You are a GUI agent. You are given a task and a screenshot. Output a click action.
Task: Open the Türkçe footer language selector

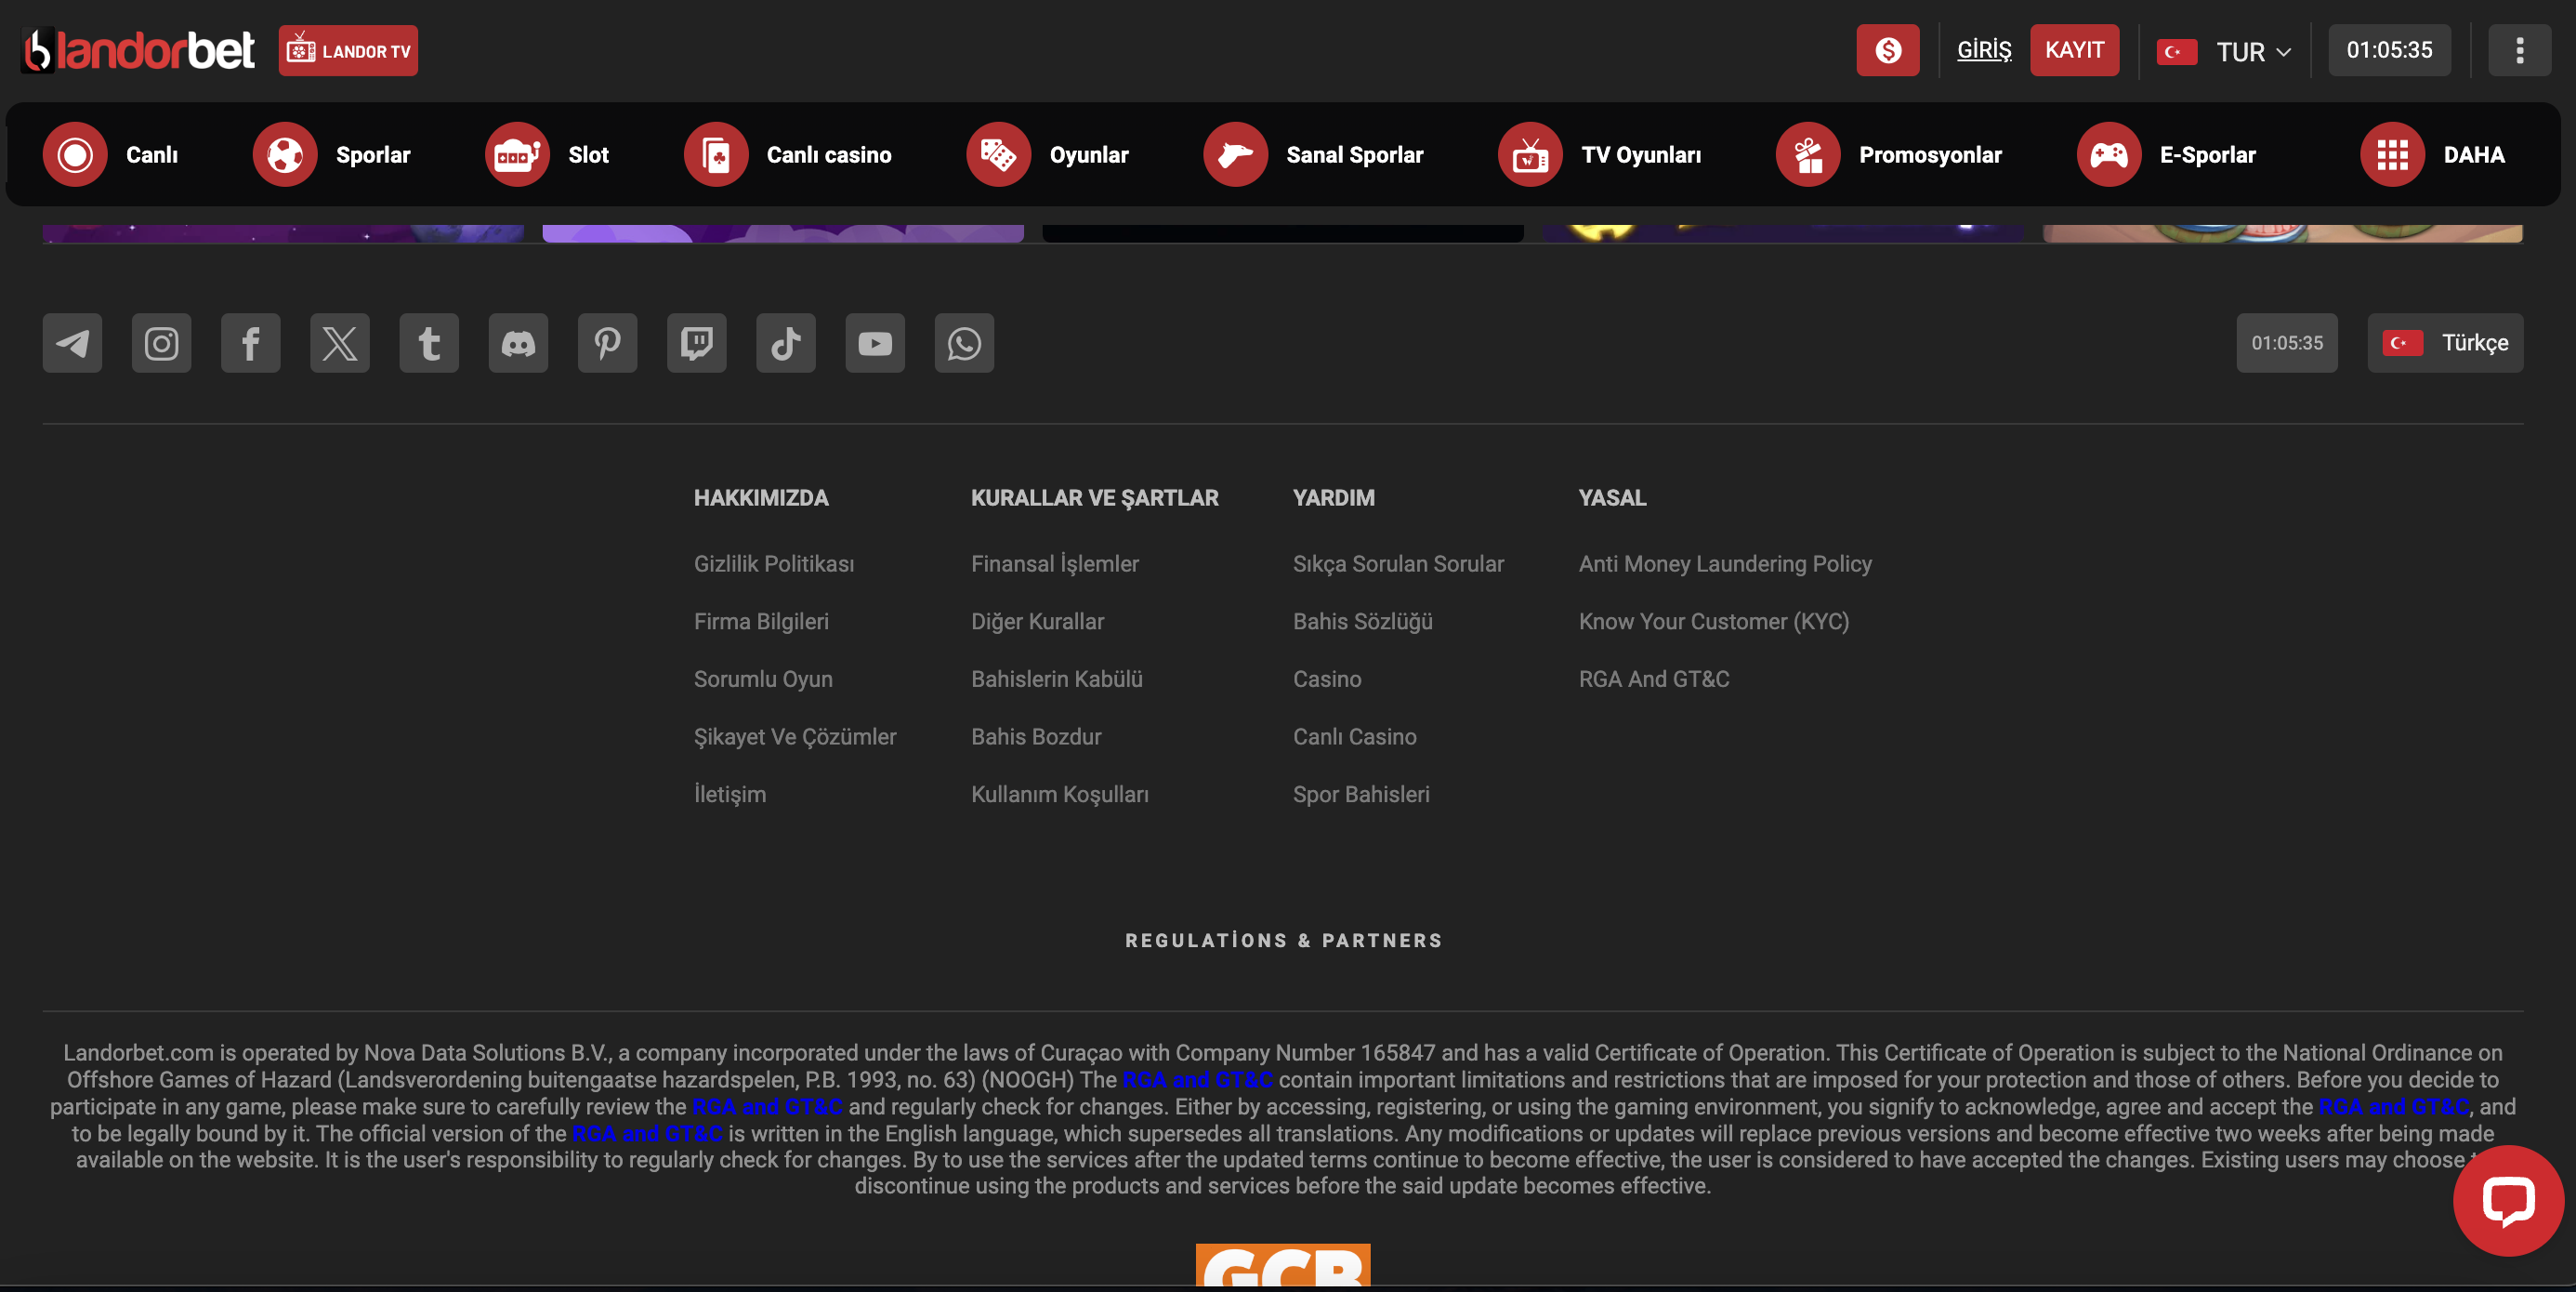(x=2444, y=343)
